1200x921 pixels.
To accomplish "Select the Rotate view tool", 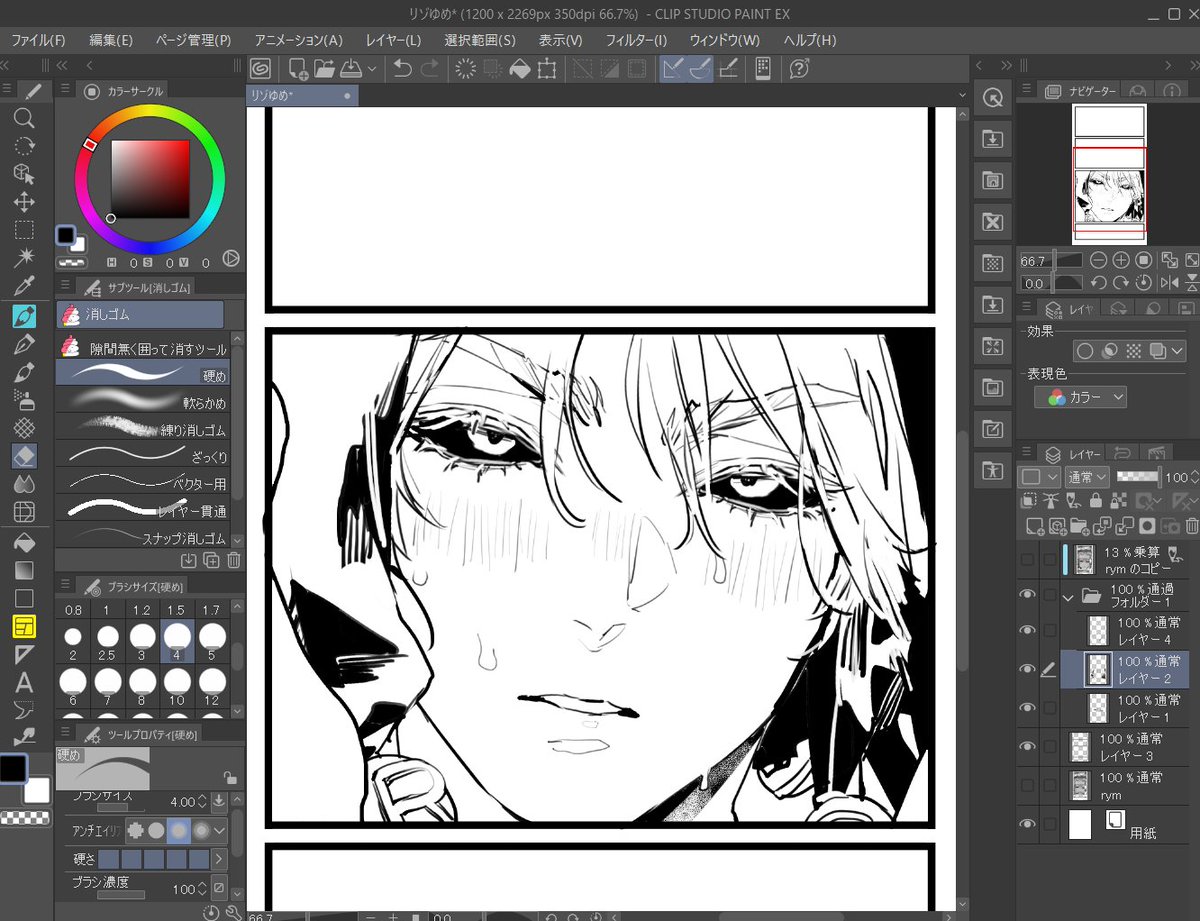I will click(24, 146).
